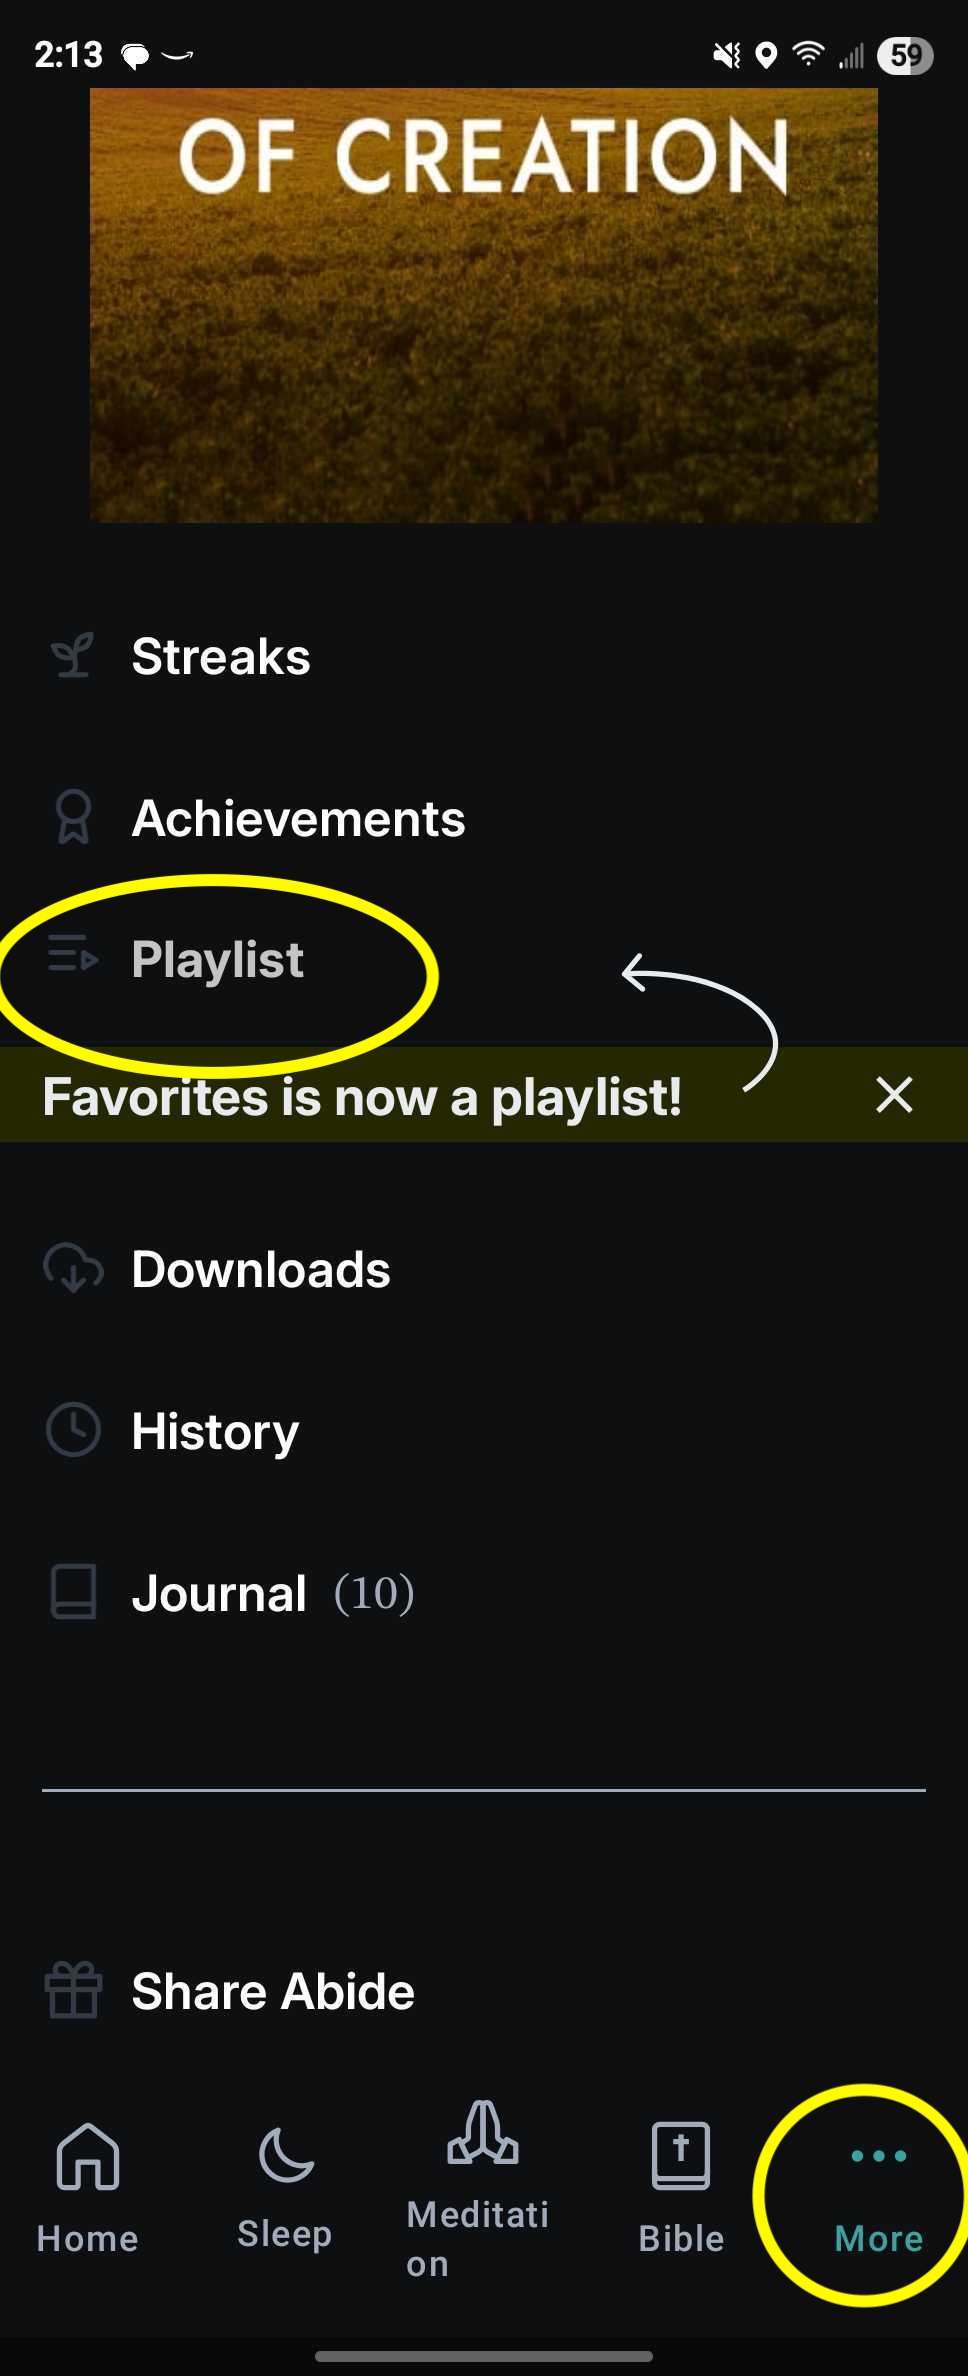Tap the History clock icon
968x2376 pixels.
[x=73, y=1430]
